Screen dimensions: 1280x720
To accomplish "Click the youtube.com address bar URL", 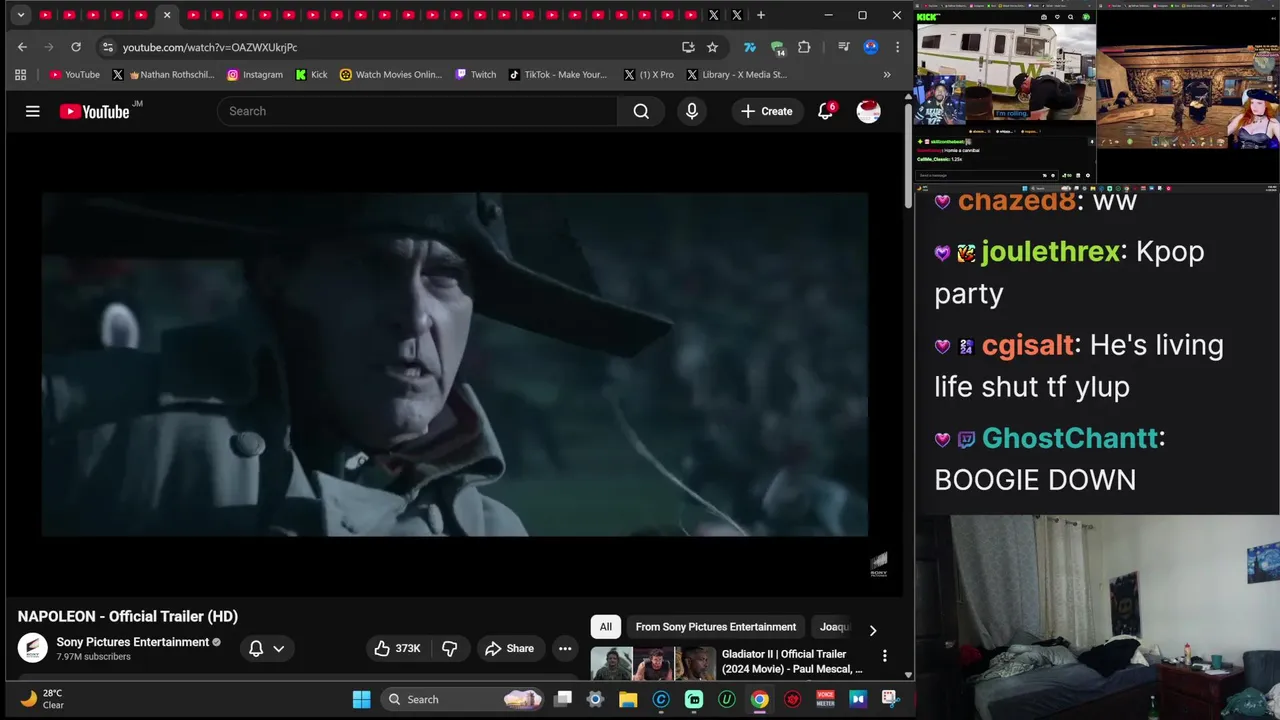I will click(210, 47).
